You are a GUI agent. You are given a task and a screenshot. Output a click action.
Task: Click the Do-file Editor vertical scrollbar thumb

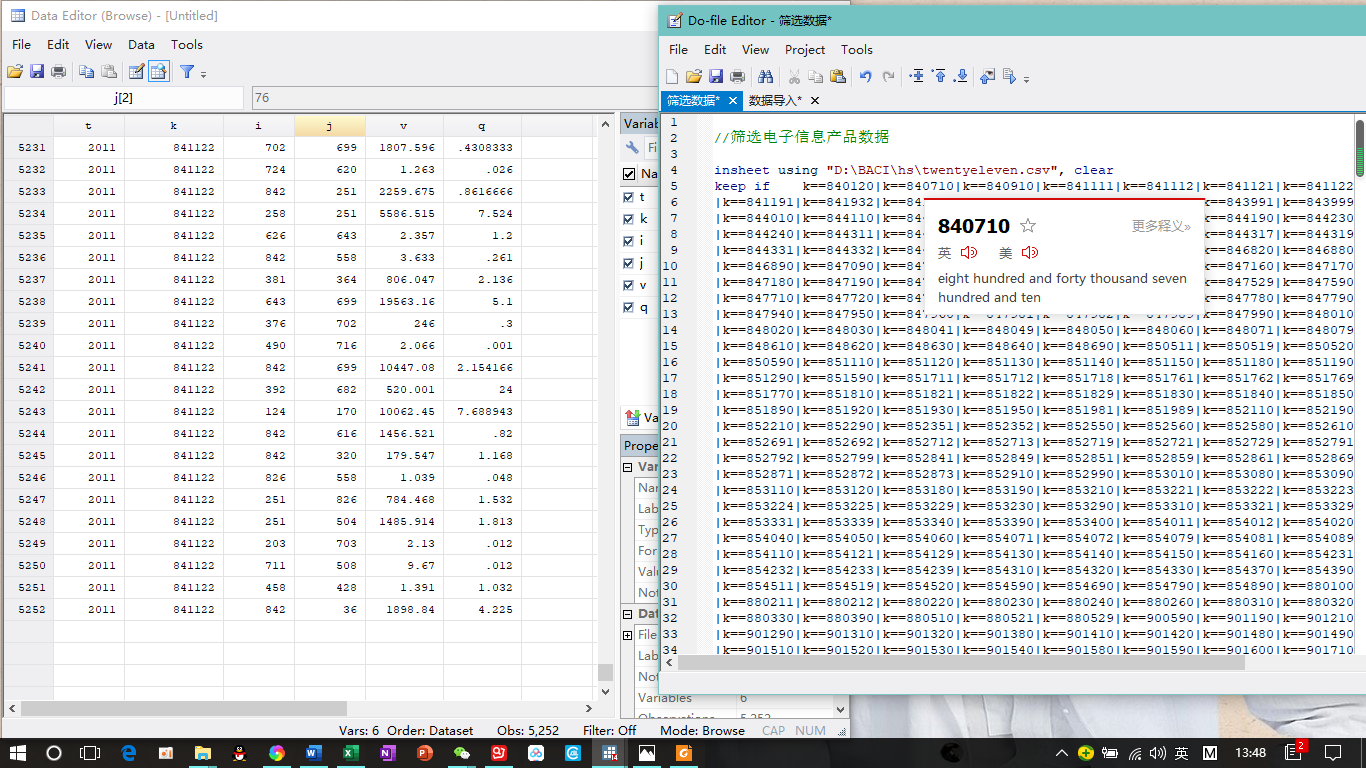tap(1360, 147)
